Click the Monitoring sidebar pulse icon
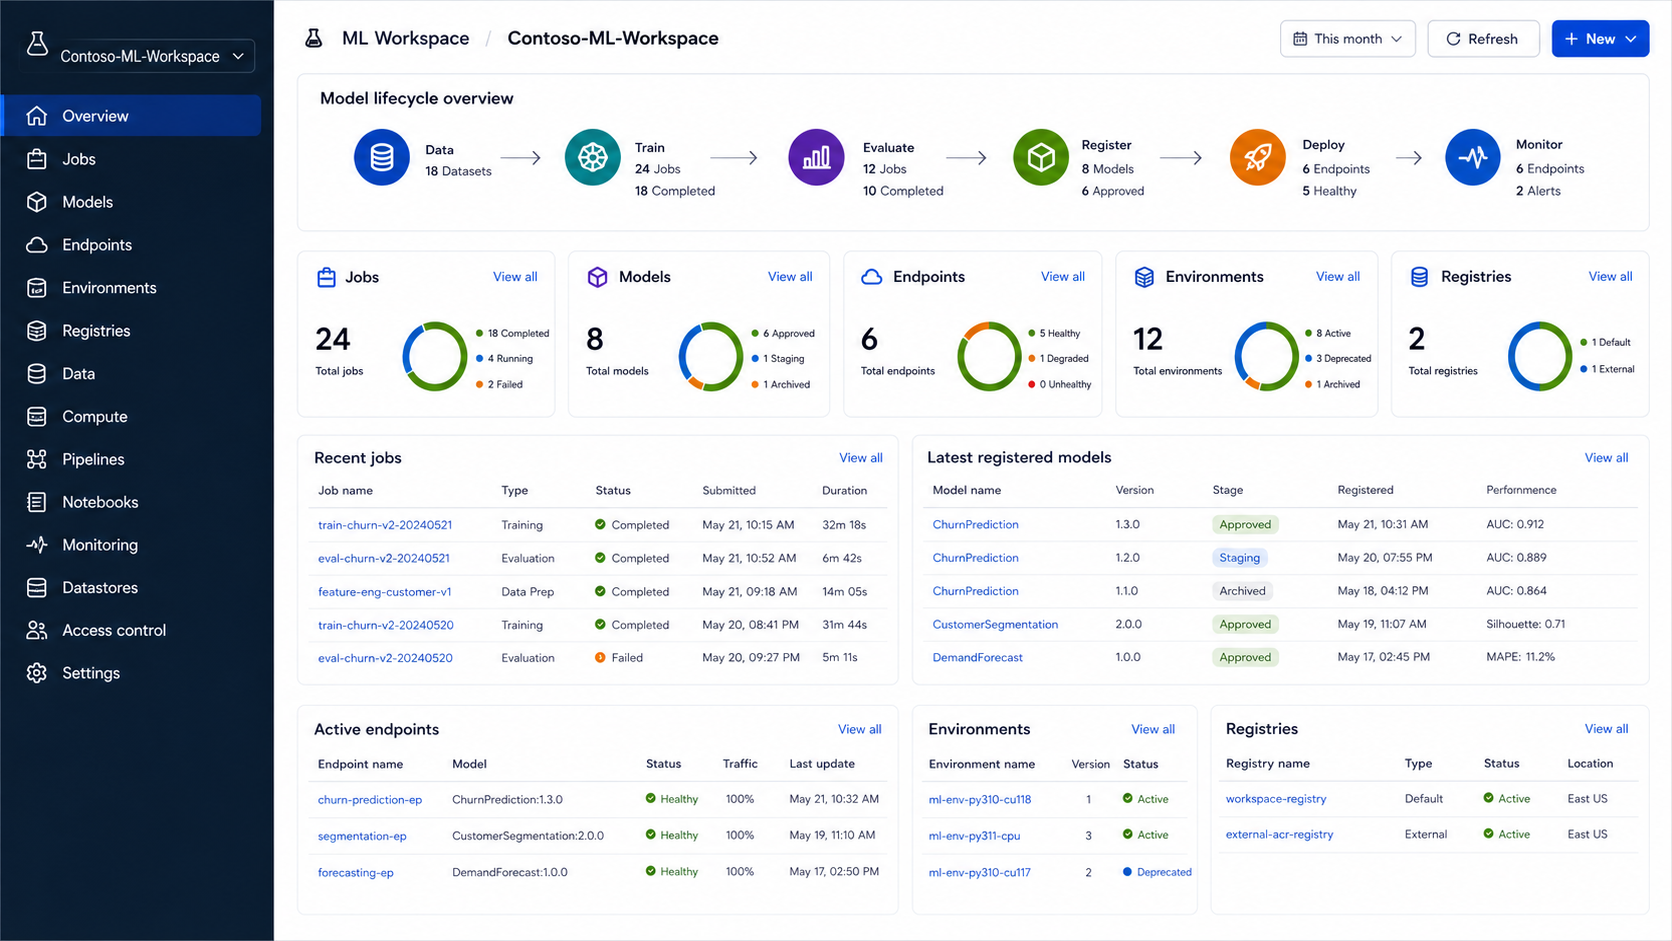This screenshot has width=1672, height=941. point(37,545)
